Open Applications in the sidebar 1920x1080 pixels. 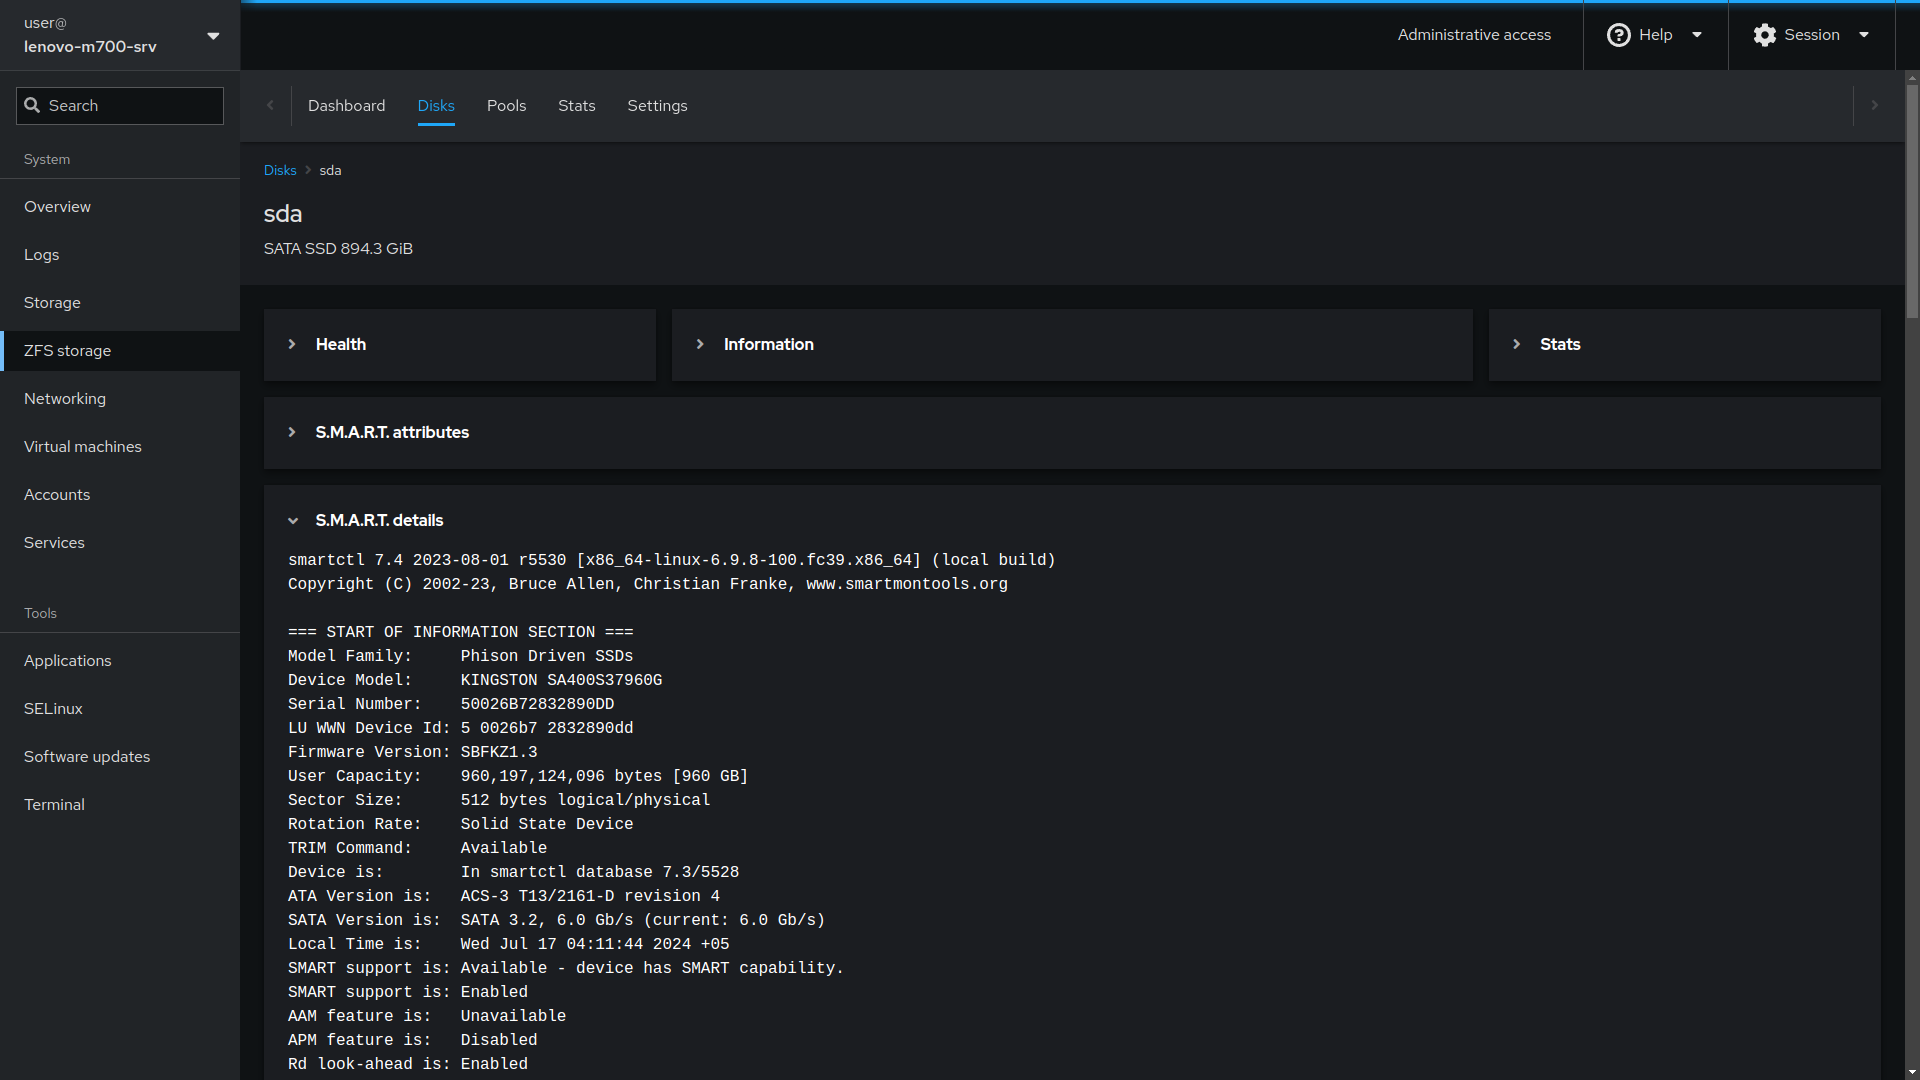coord(120,661)
